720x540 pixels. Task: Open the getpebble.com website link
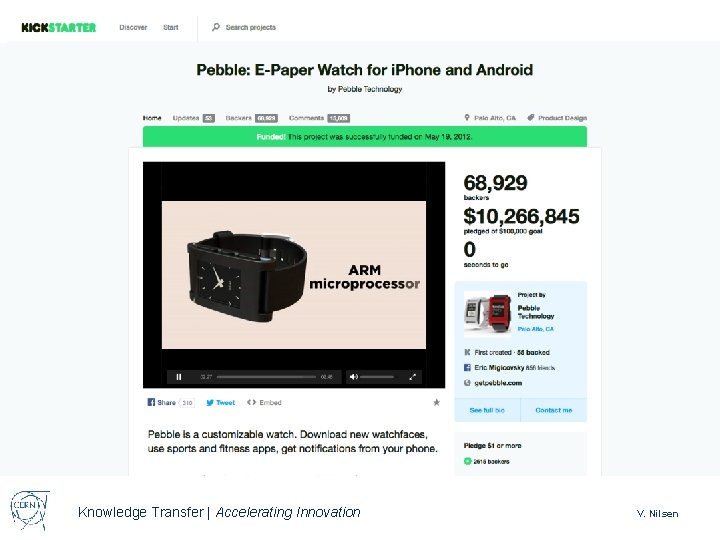point(498,383)
